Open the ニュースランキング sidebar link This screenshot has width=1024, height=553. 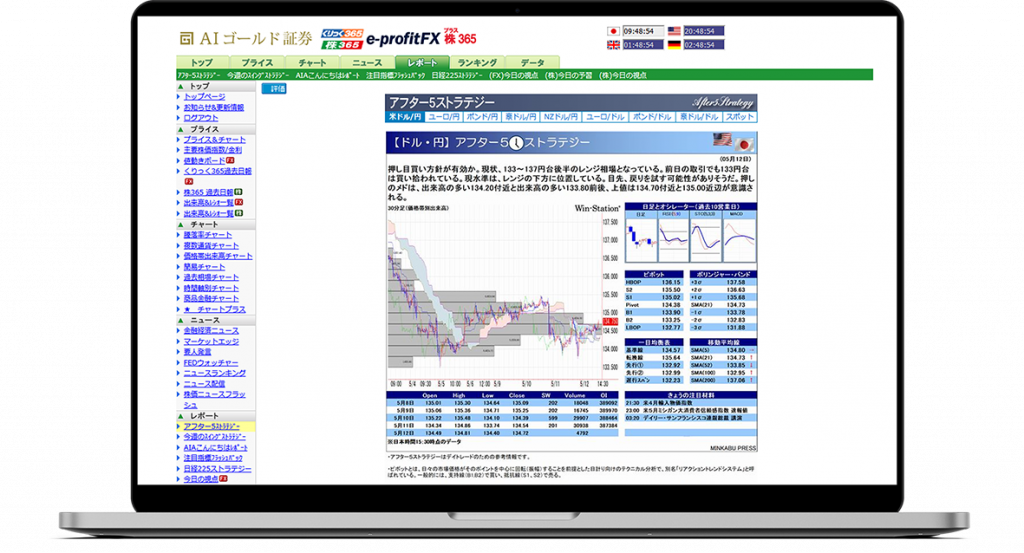[215, 373]
